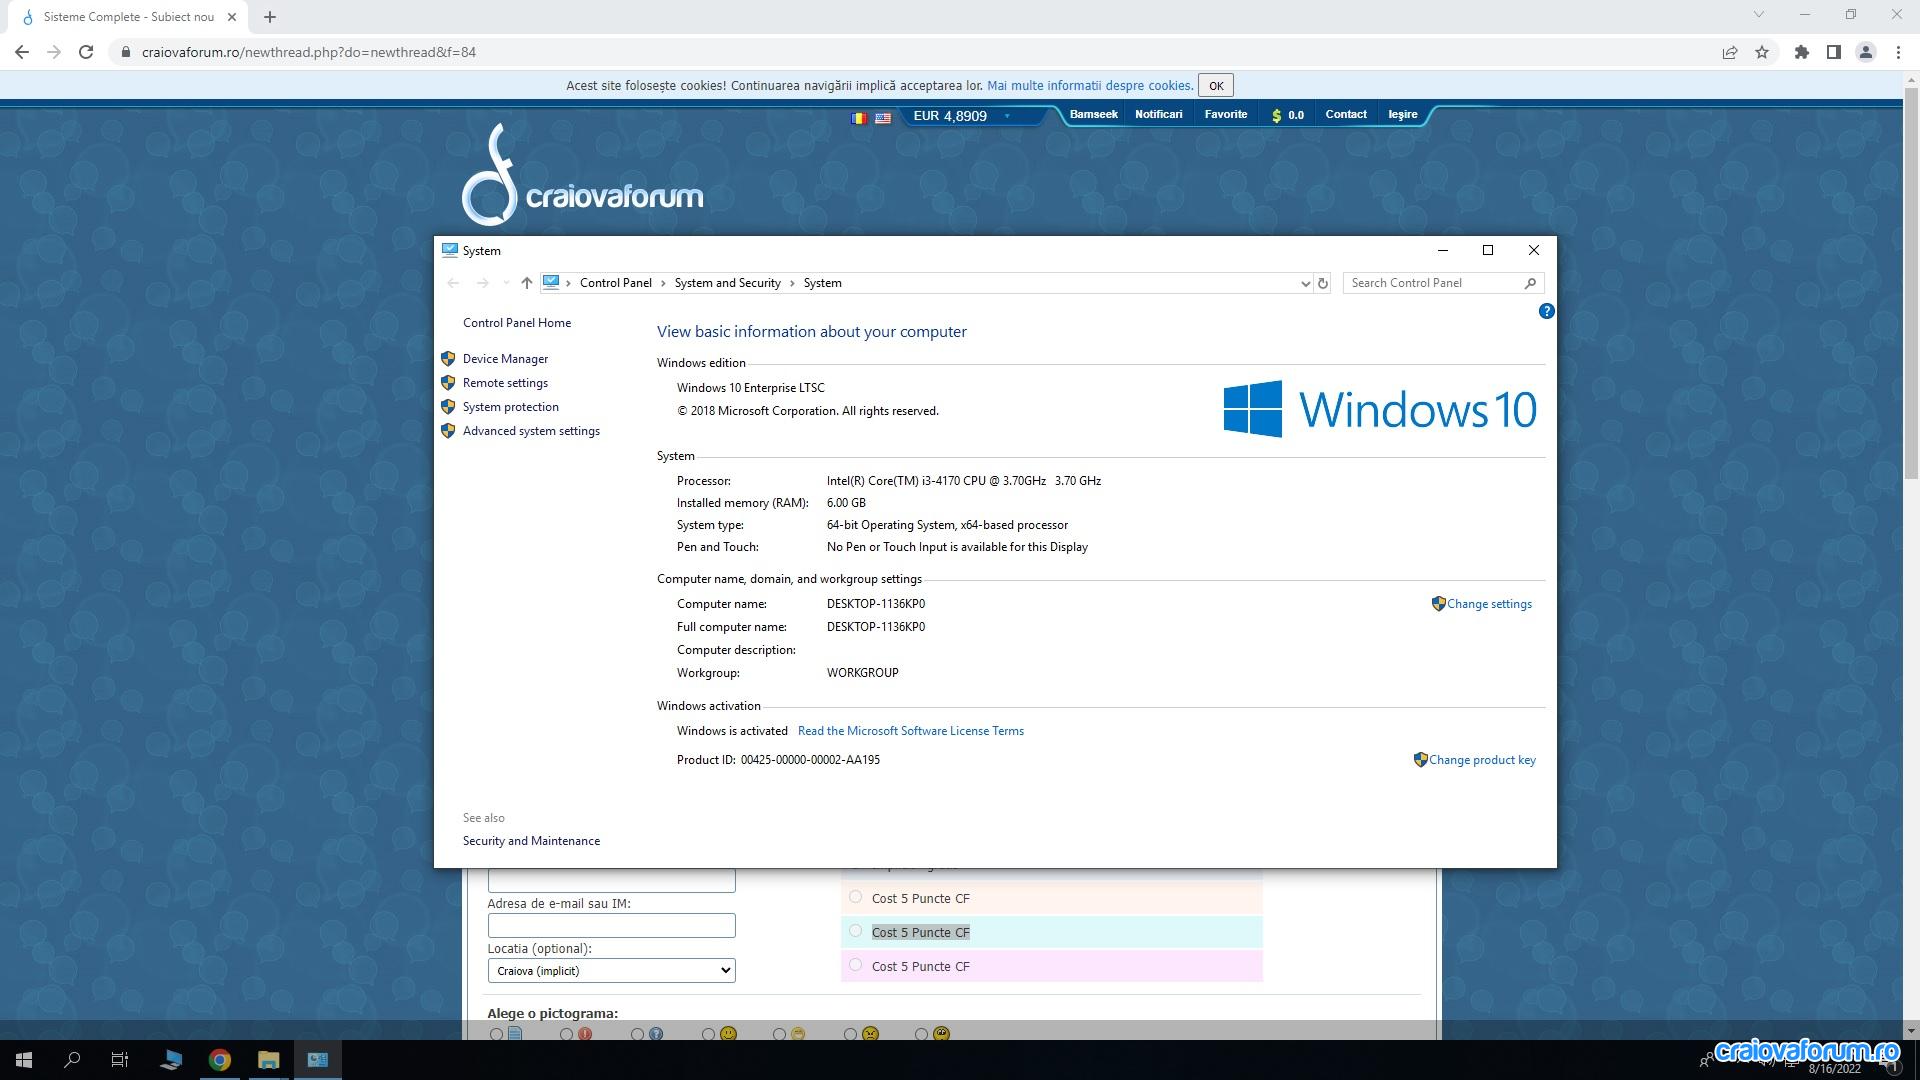The height and width of the screenshot is (1080, 1920).
Task: Open recent locations dropdown in System window
Action: (506, 283)
